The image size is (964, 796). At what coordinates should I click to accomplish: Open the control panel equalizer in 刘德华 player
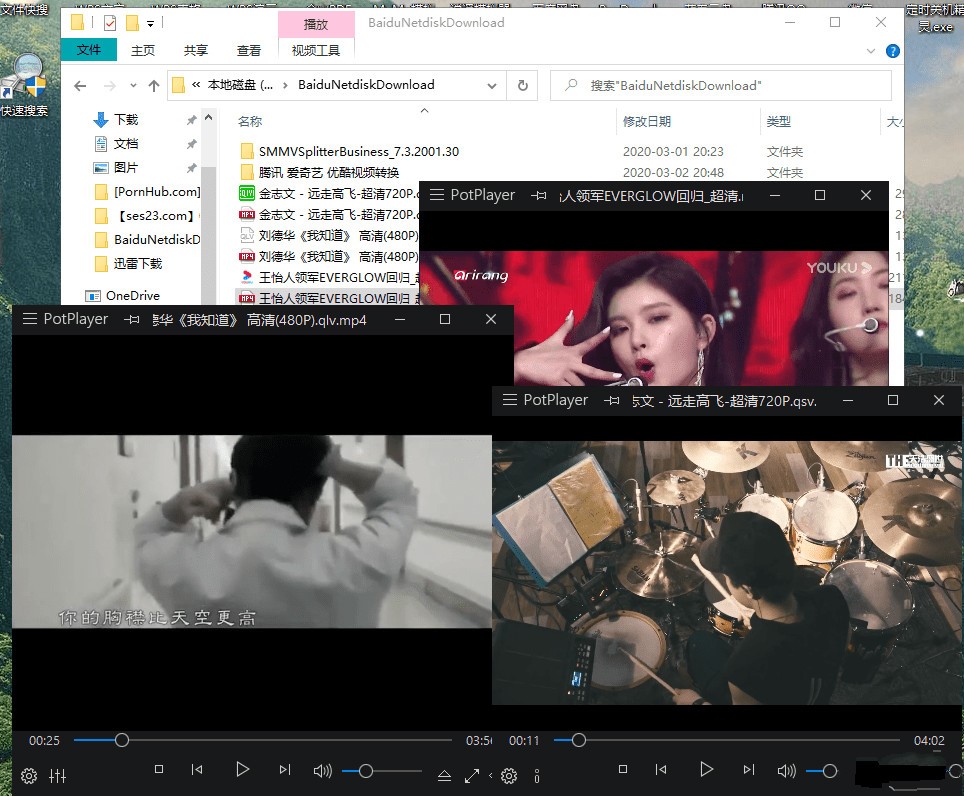pyautogui.click(x=57, y=776)
